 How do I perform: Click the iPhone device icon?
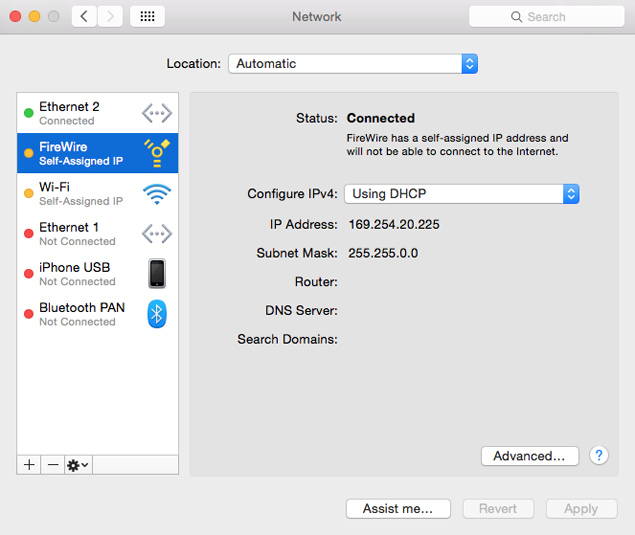tap(157, 273)
